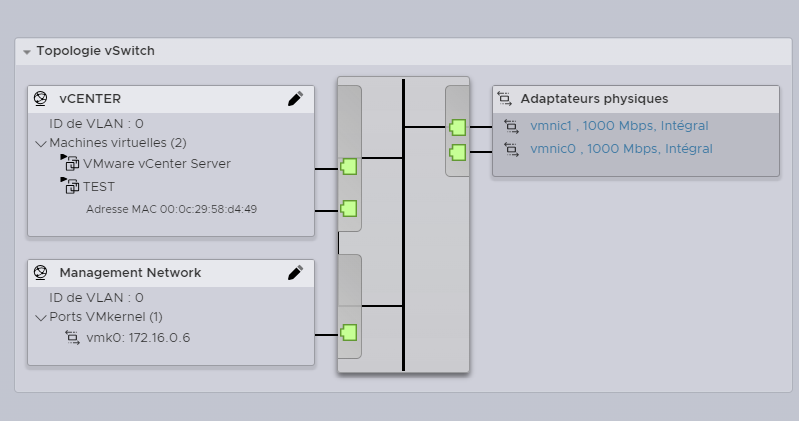Click the green port for vmnic1 uplink

458,127
